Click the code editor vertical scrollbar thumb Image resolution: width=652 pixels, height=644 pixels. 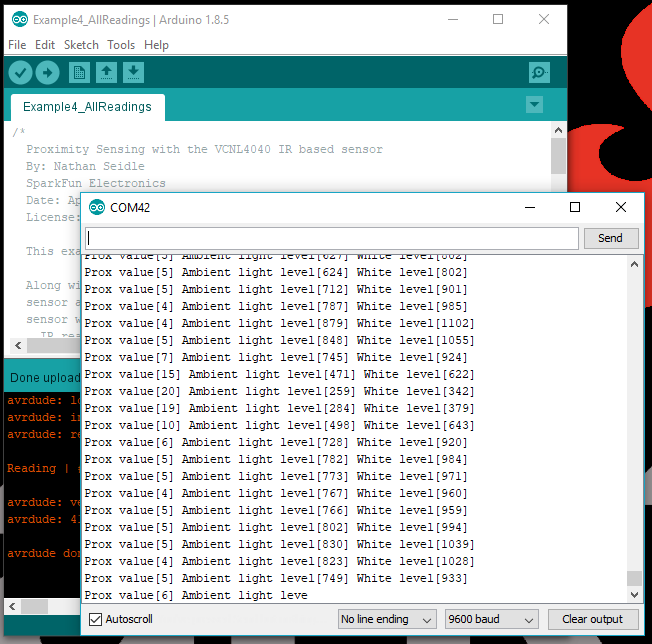pos(558,156)
